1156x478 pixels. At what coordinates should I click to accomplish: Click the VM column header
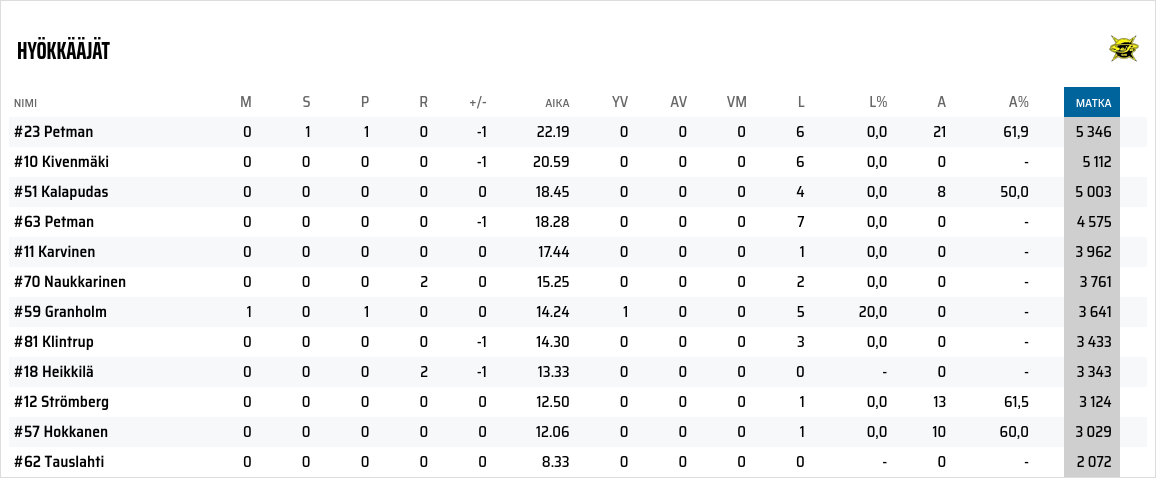coord(737,102)
